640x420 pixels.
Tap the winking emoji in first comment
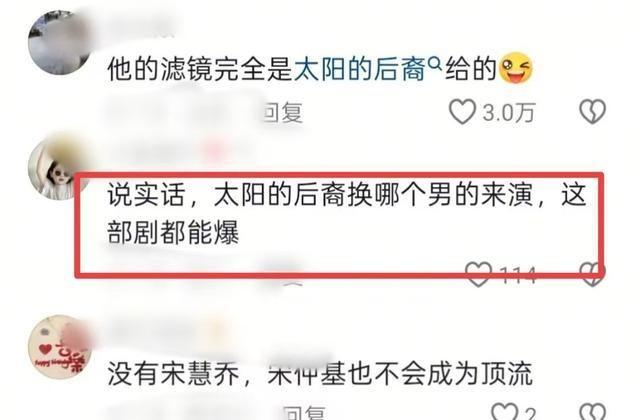coord(517,68)
